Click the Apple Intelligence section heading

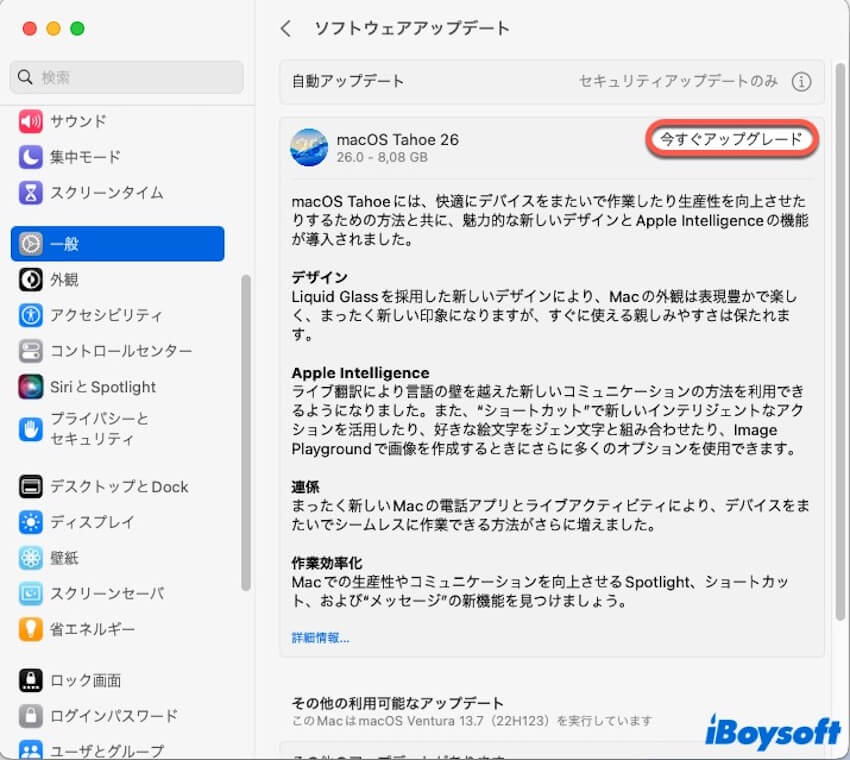(x=360, y=373)
